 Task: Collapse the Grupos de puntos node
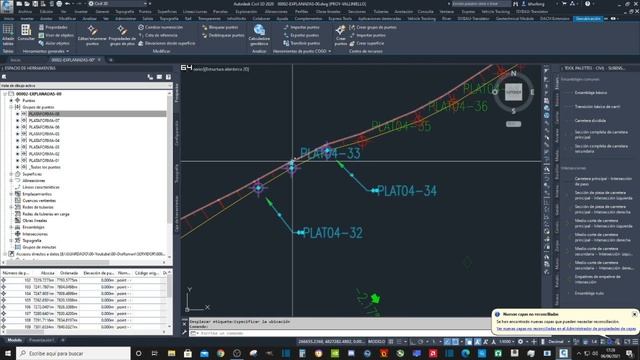click(x=11, y=107)
